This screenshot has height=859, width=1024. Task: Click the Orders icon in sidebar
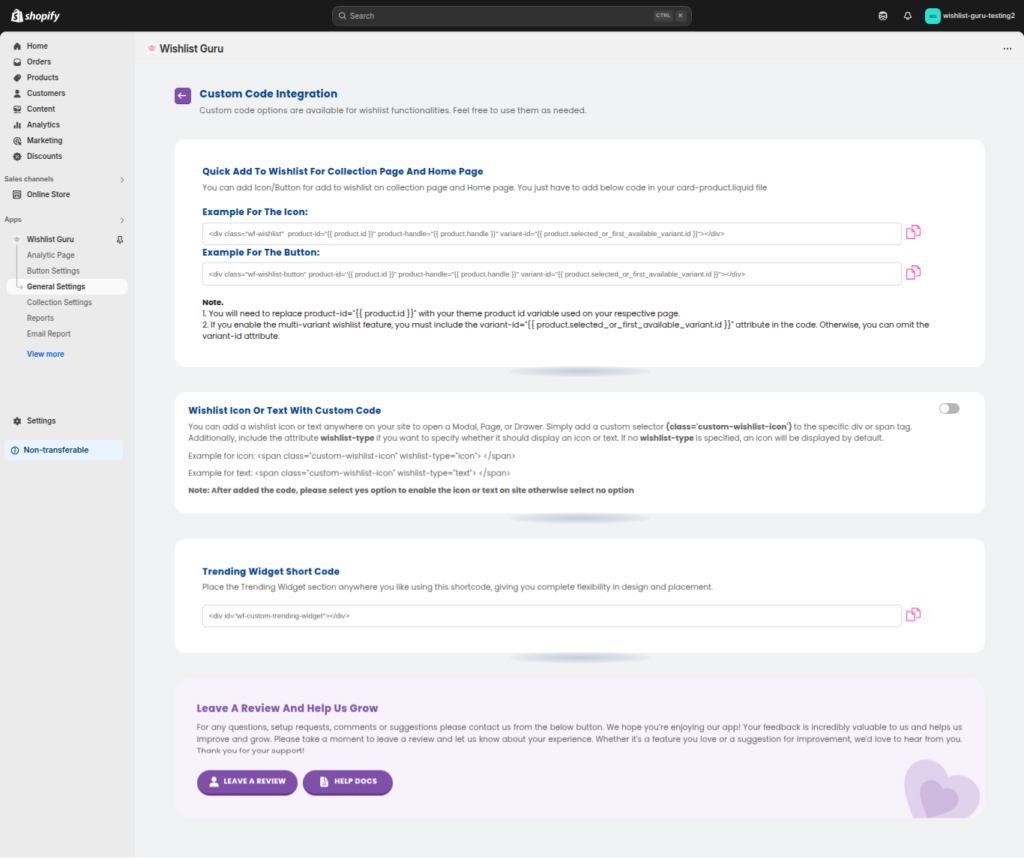[x=17, y=62]
